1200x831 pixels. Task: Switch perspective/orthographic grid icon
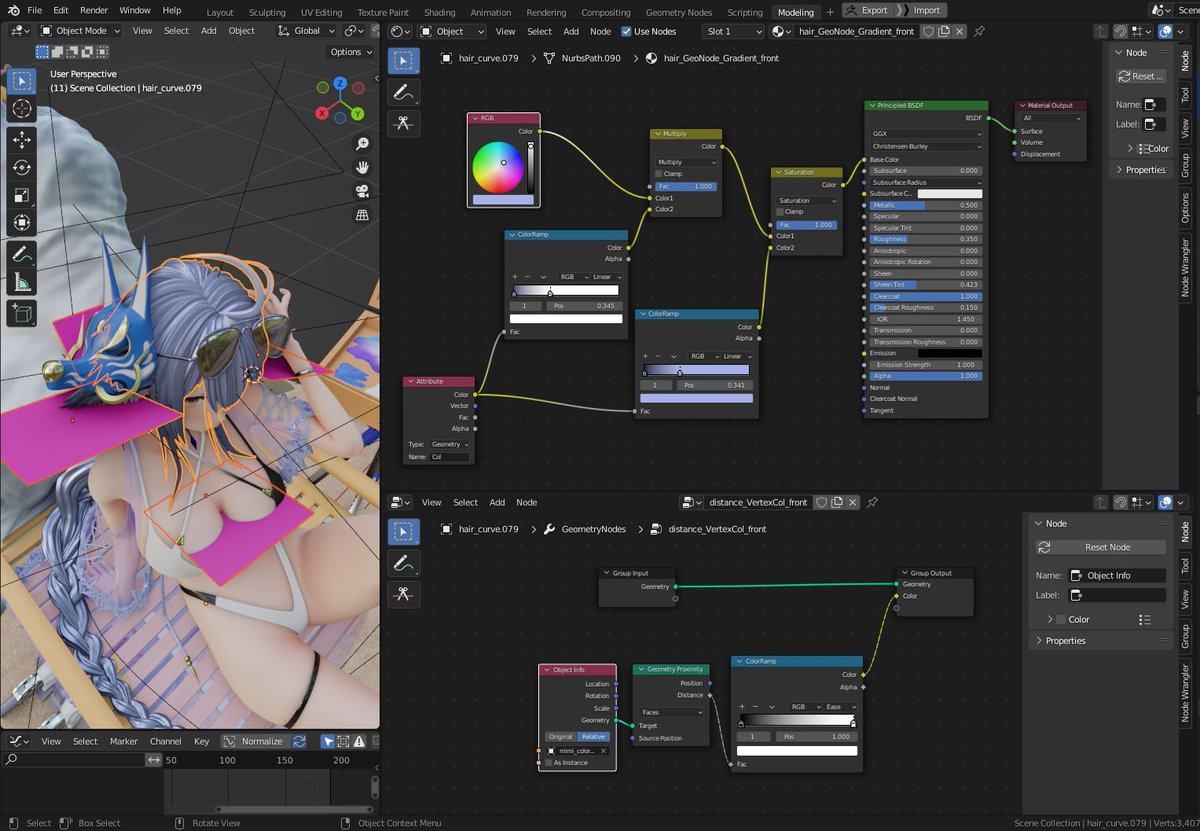click(362, 214)
